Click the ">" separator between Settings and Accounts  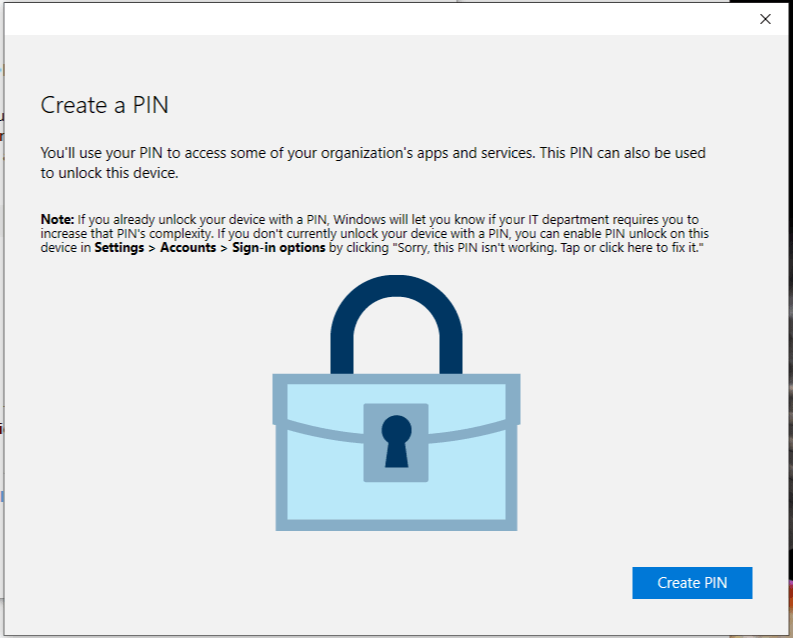point(152,248)
